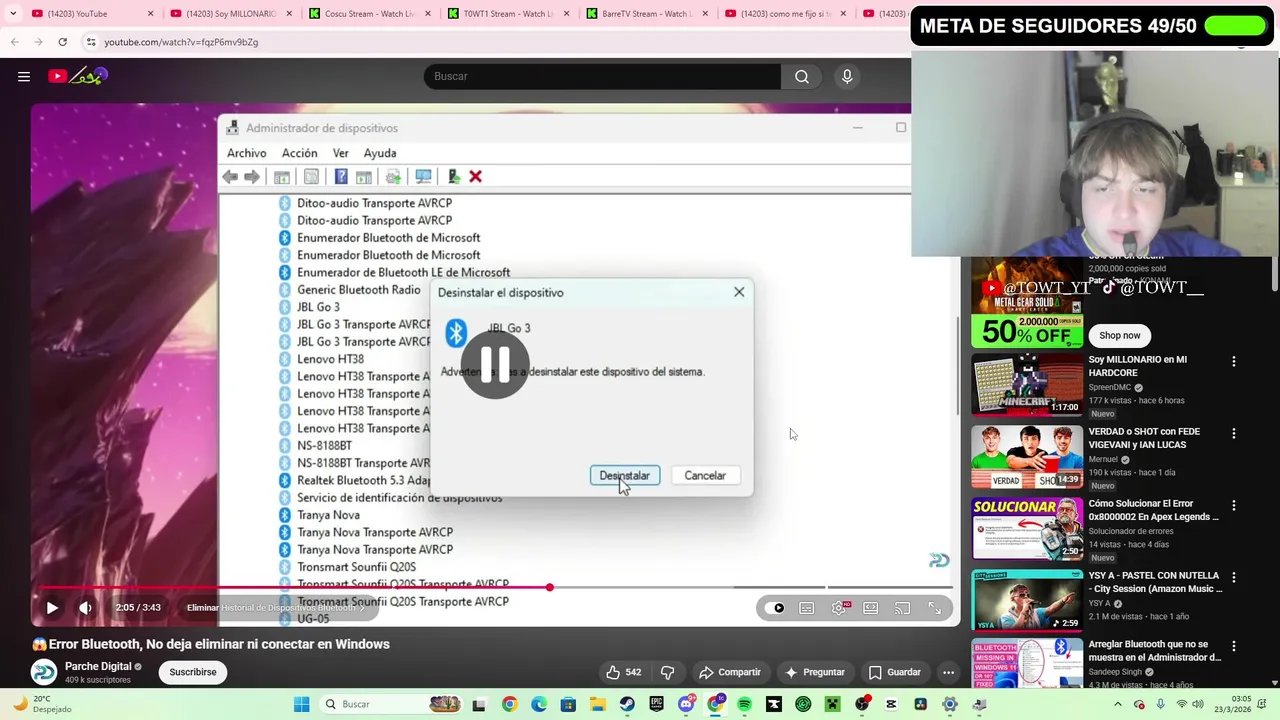Start voice search with the microphone icon
Screen dimensions: 1280x720
(x=847, y=76)
